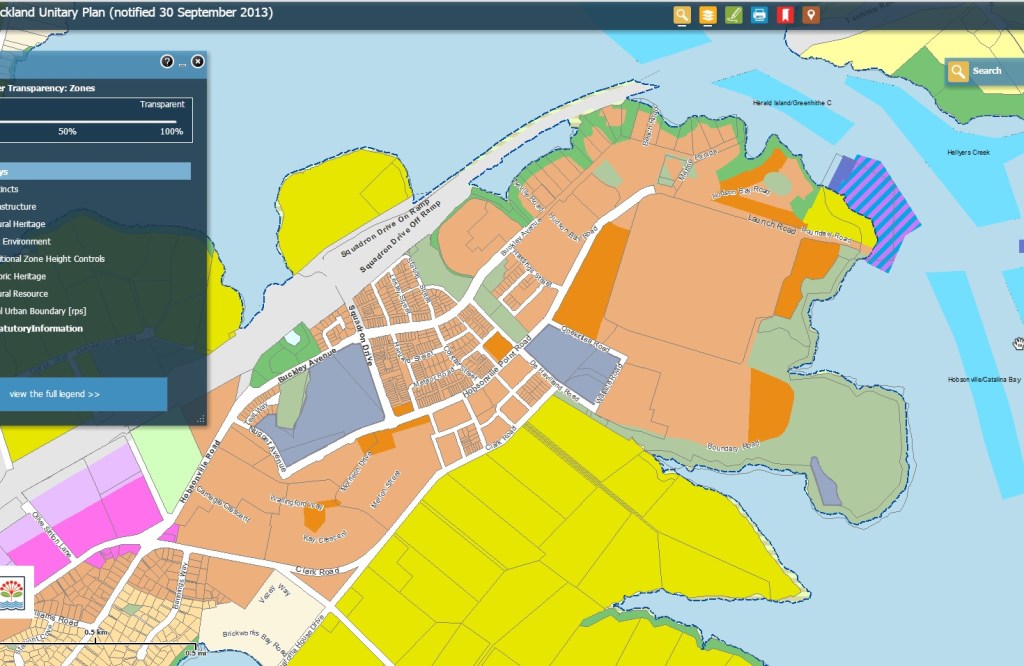Close the layer transparency panel
Image resolution: width=1024 pixels, height=666 pixels.
coord(198,62)
